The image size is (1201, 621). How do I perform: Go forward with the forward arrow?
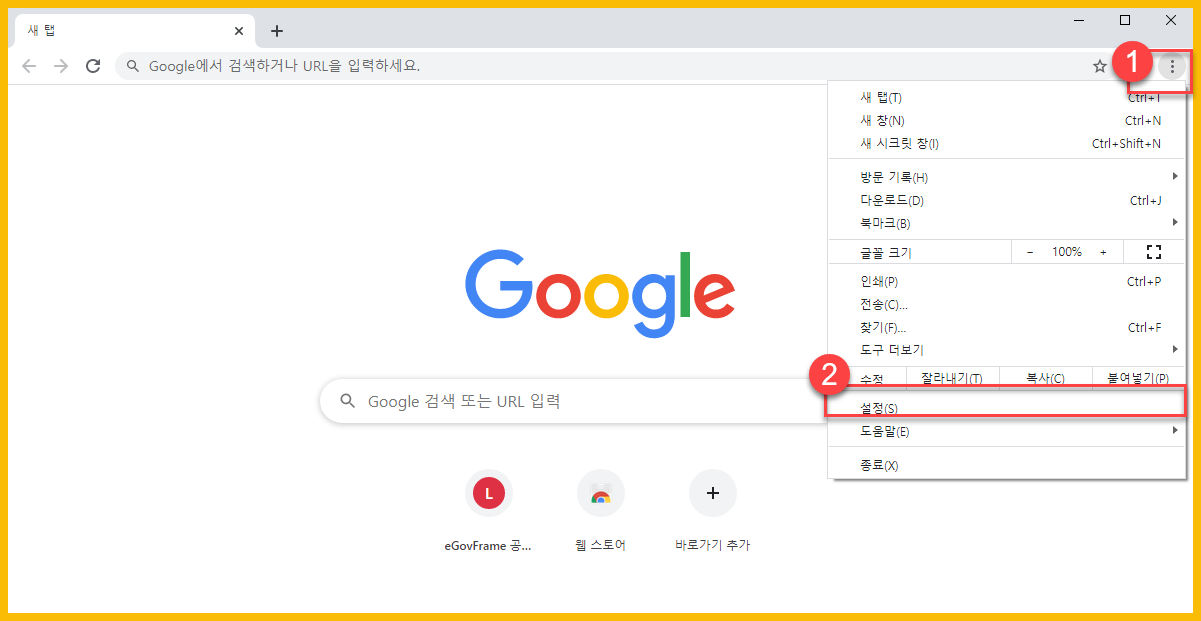61,66
